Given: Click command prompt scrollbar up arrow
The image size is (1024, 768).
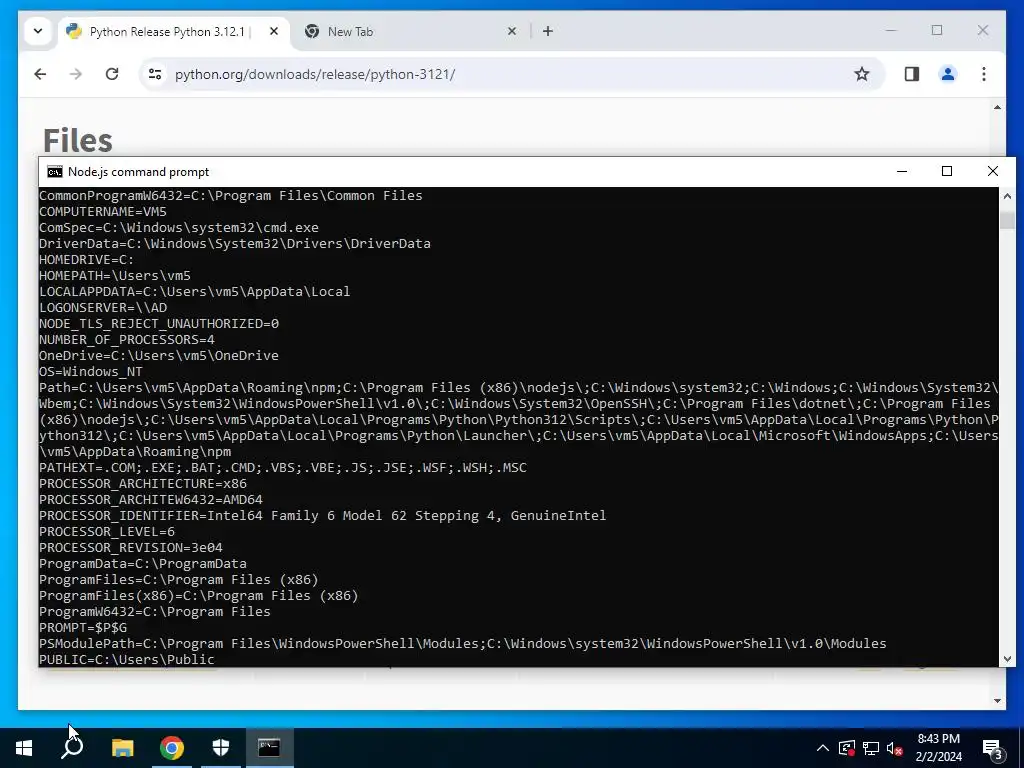Looking at the screenshot, I should (1007, 196).
